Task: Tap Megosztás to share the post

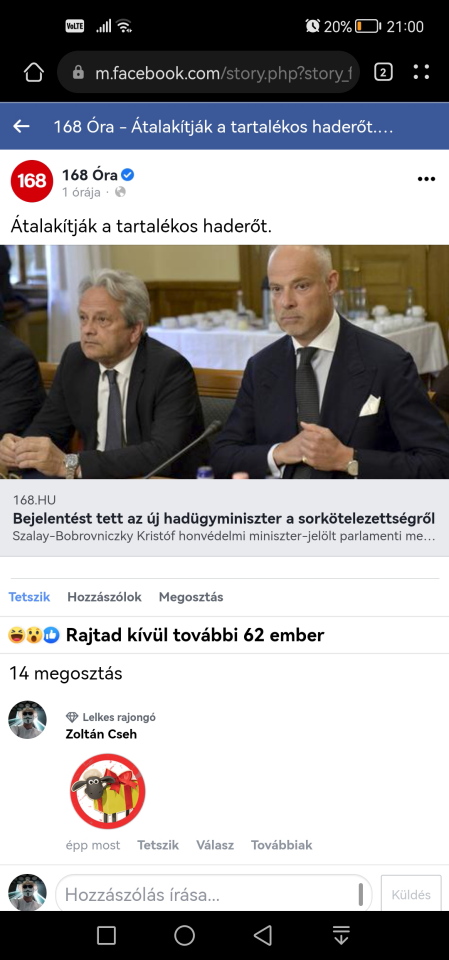Action: [x=191, y=597]
